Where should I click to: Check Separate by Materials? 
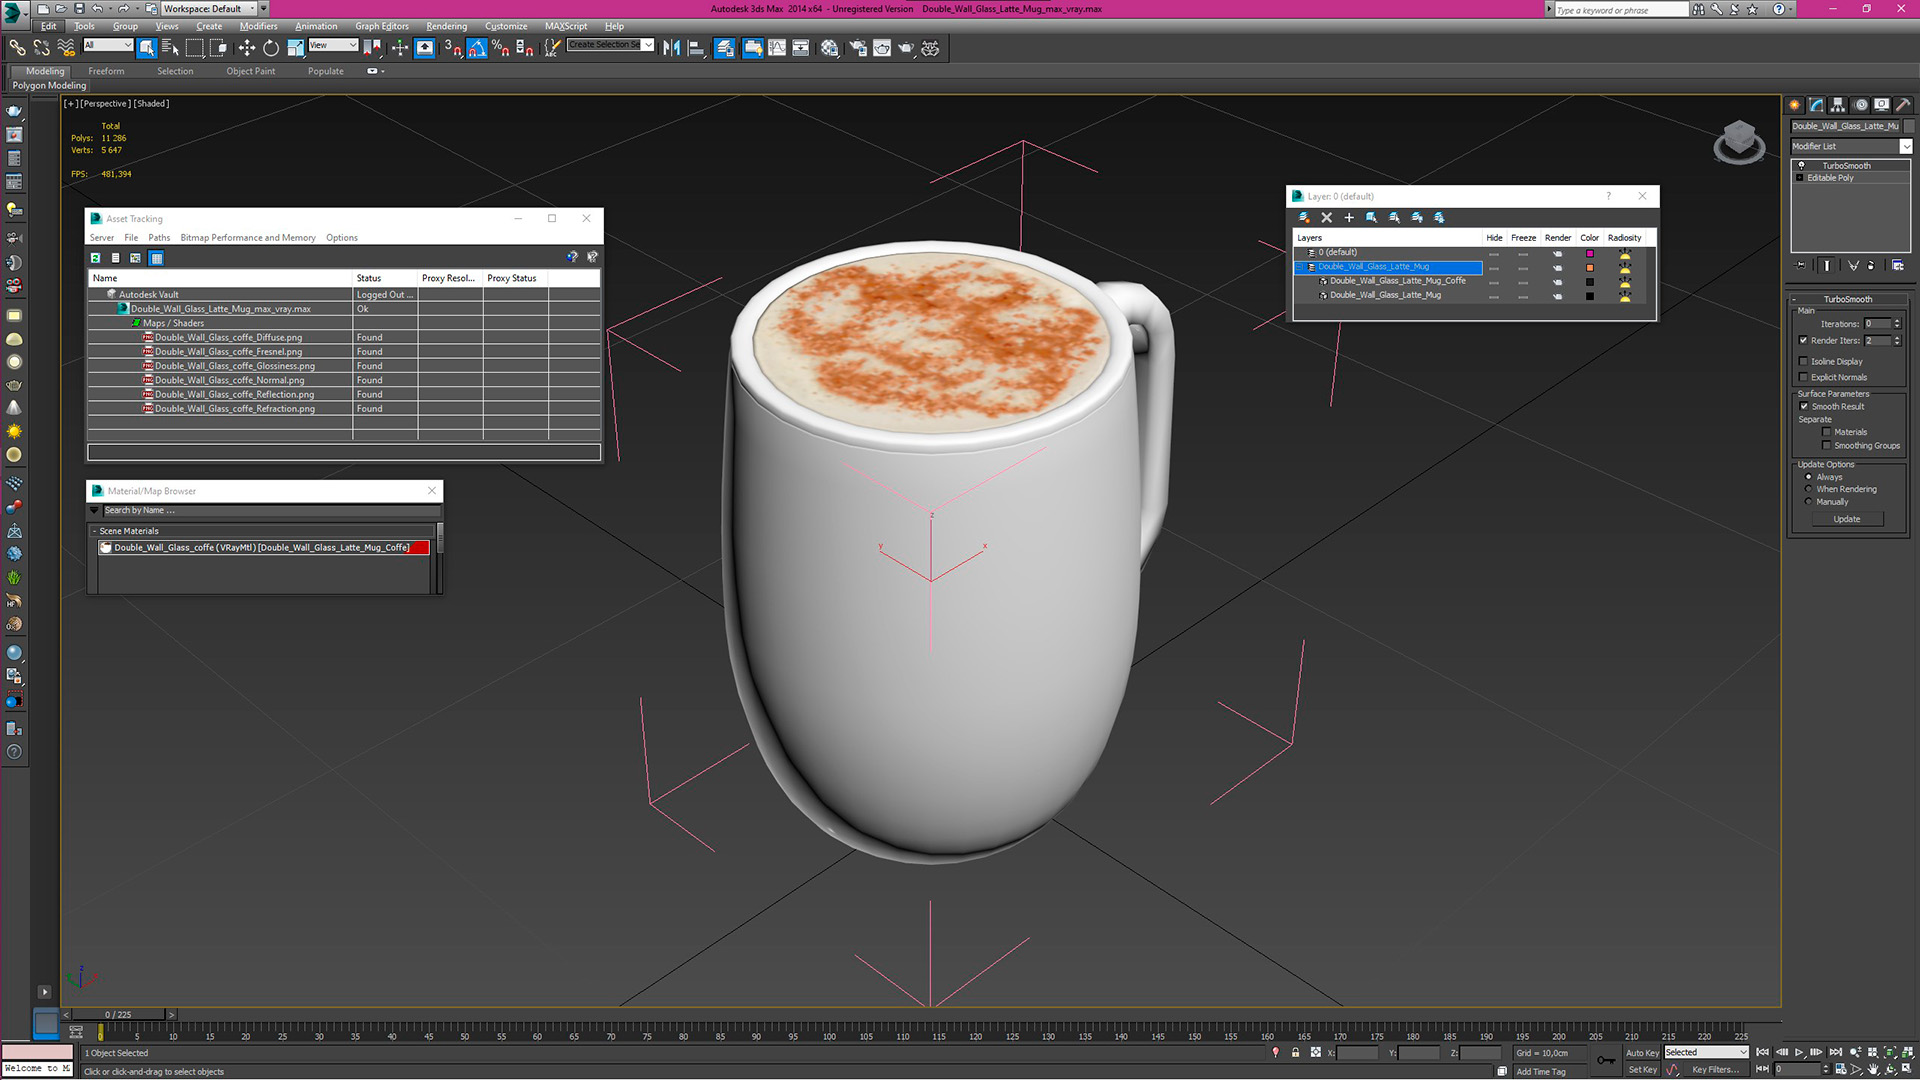1827,432
